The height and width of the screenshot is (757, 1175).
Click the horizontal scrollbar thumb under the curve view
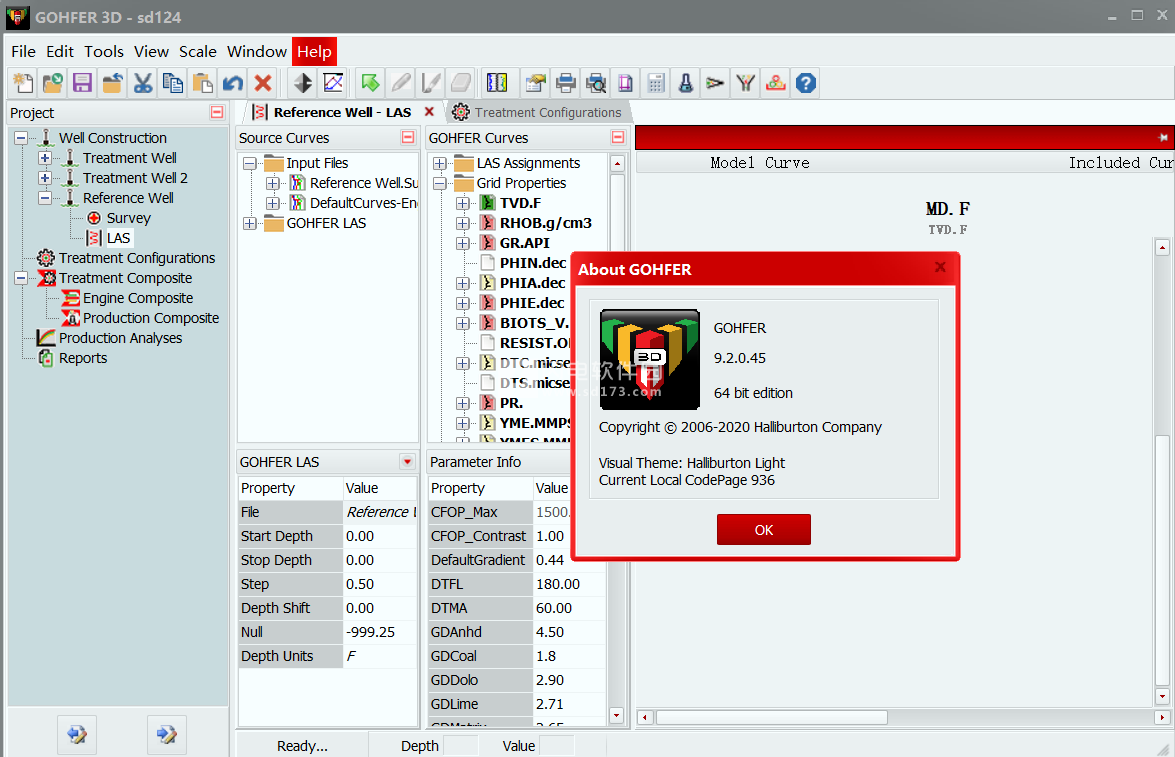click(x=772, y=717)
